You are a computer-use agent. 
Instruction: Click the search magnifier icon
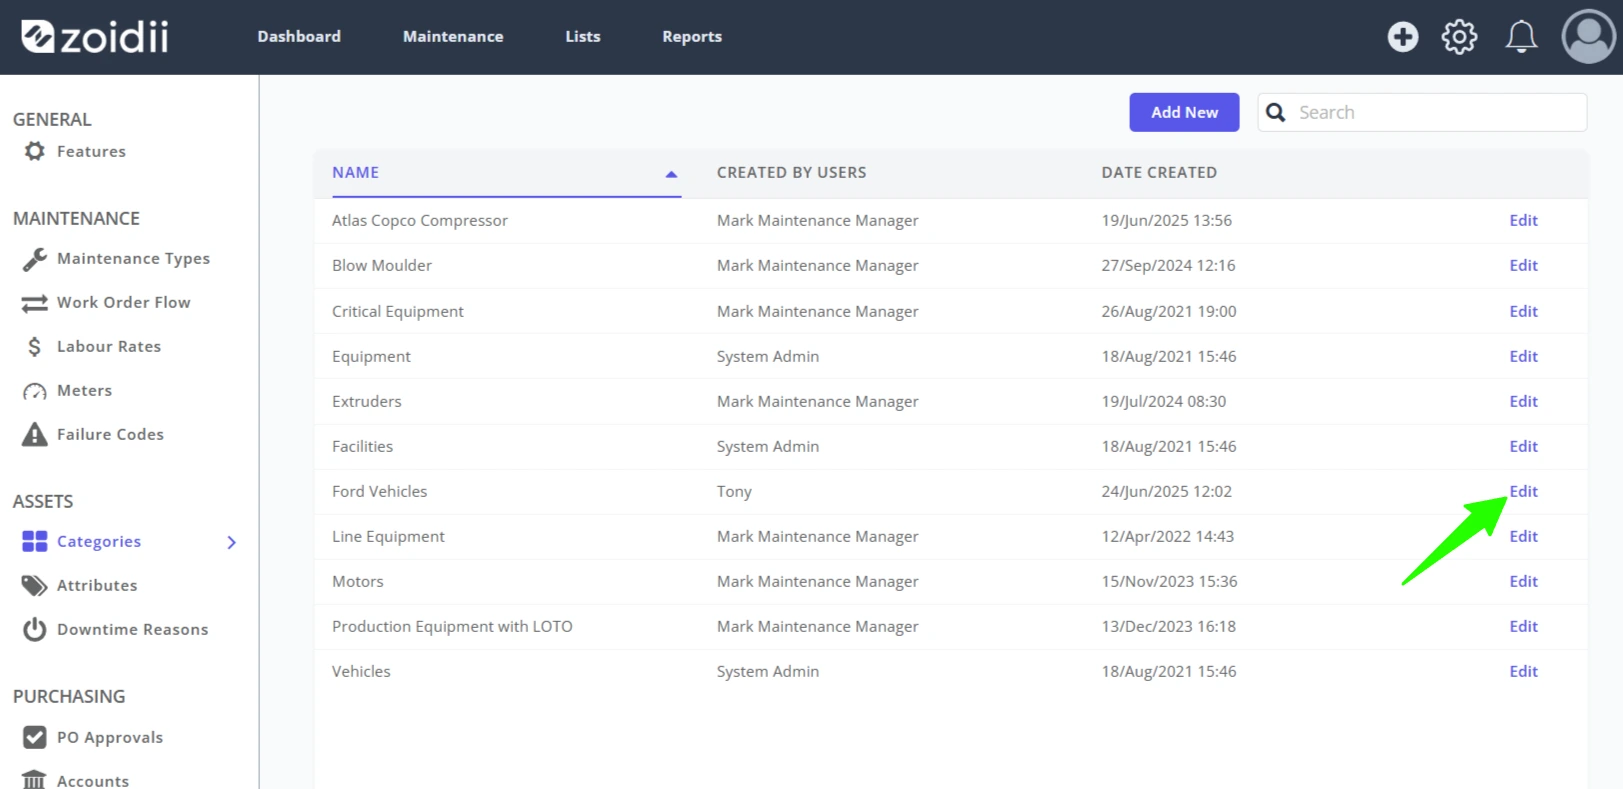click(1275, 112)
